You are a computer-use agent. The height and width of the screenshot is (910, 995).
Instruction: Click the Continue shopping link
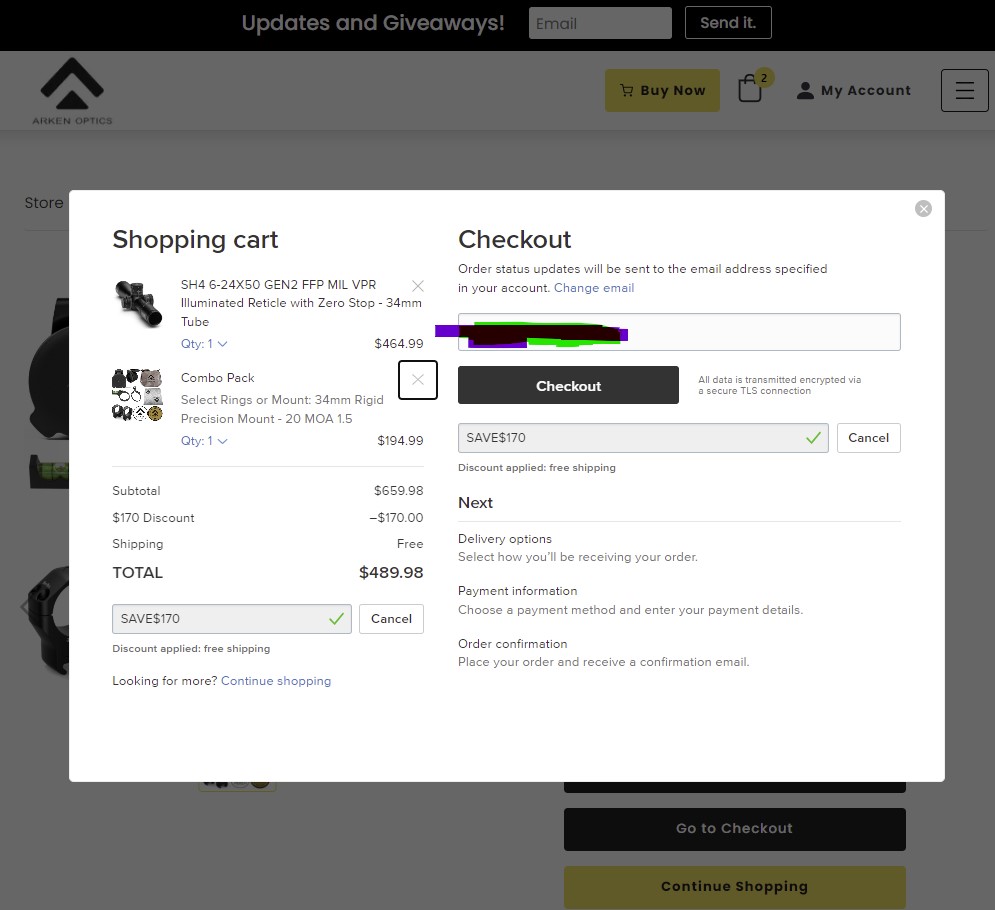tap(276, 680)
